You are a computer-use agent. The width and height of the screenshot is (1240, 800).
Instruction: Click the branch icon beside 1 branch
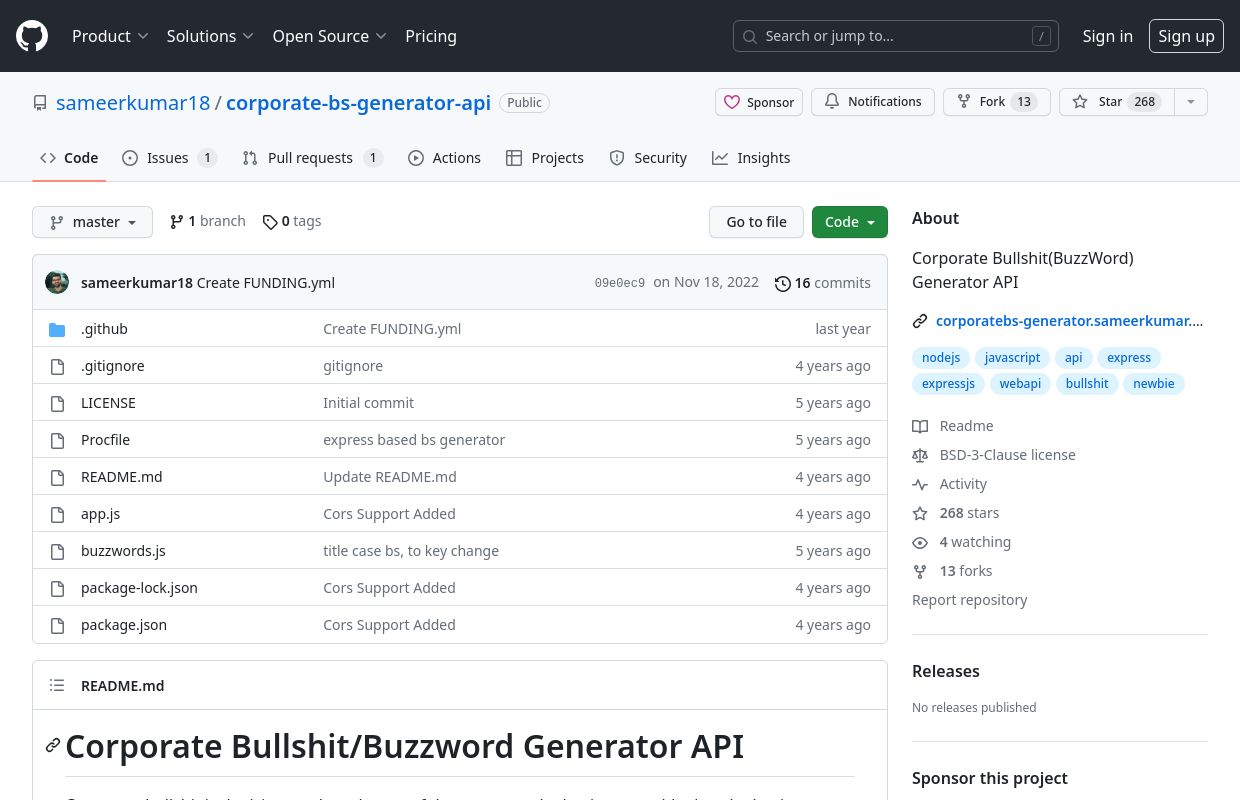(177, 222)
